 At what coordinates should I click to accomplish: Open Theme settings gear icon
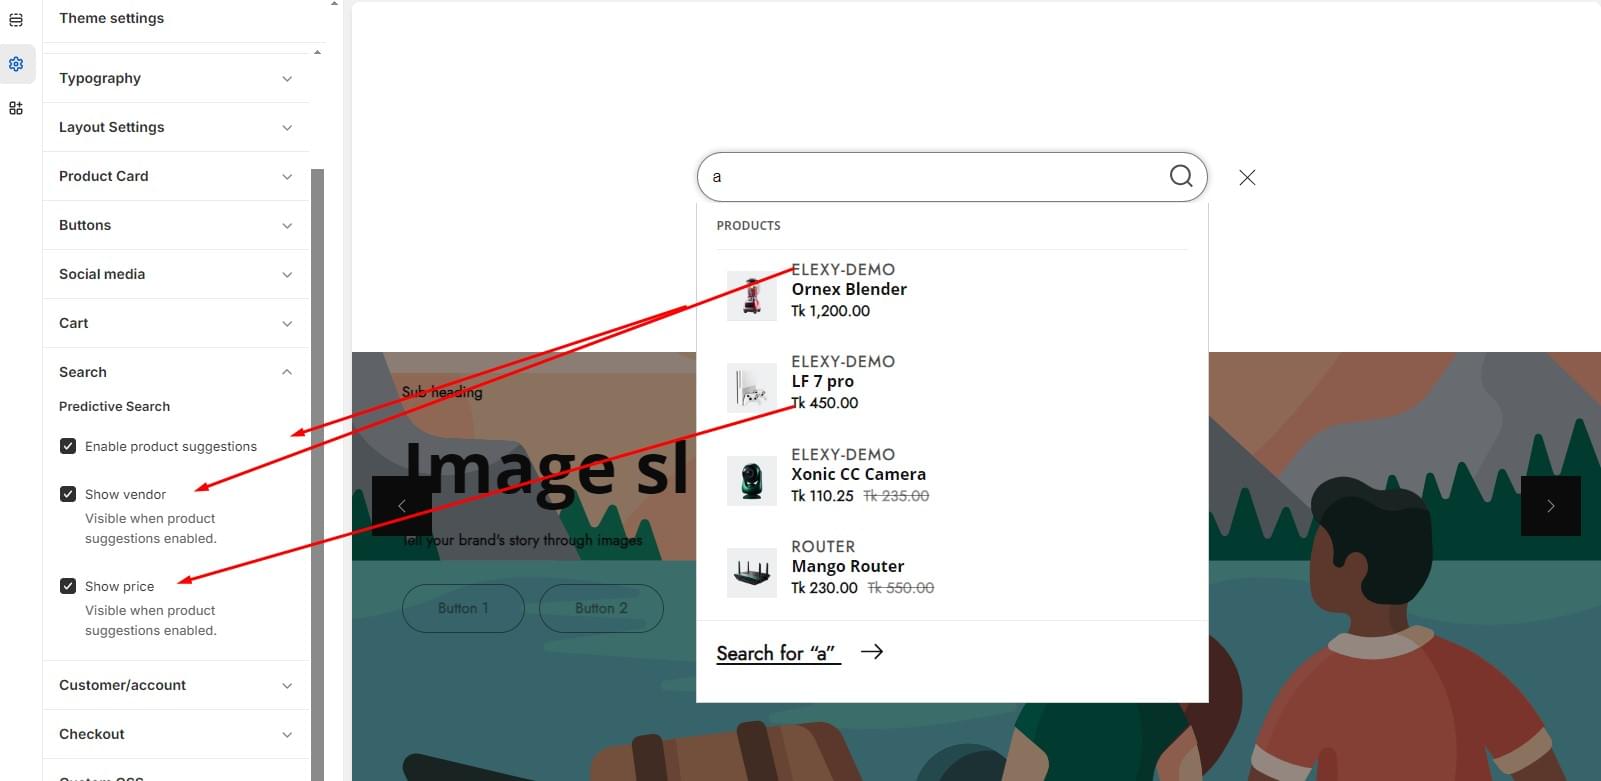(x=16, y=64)
